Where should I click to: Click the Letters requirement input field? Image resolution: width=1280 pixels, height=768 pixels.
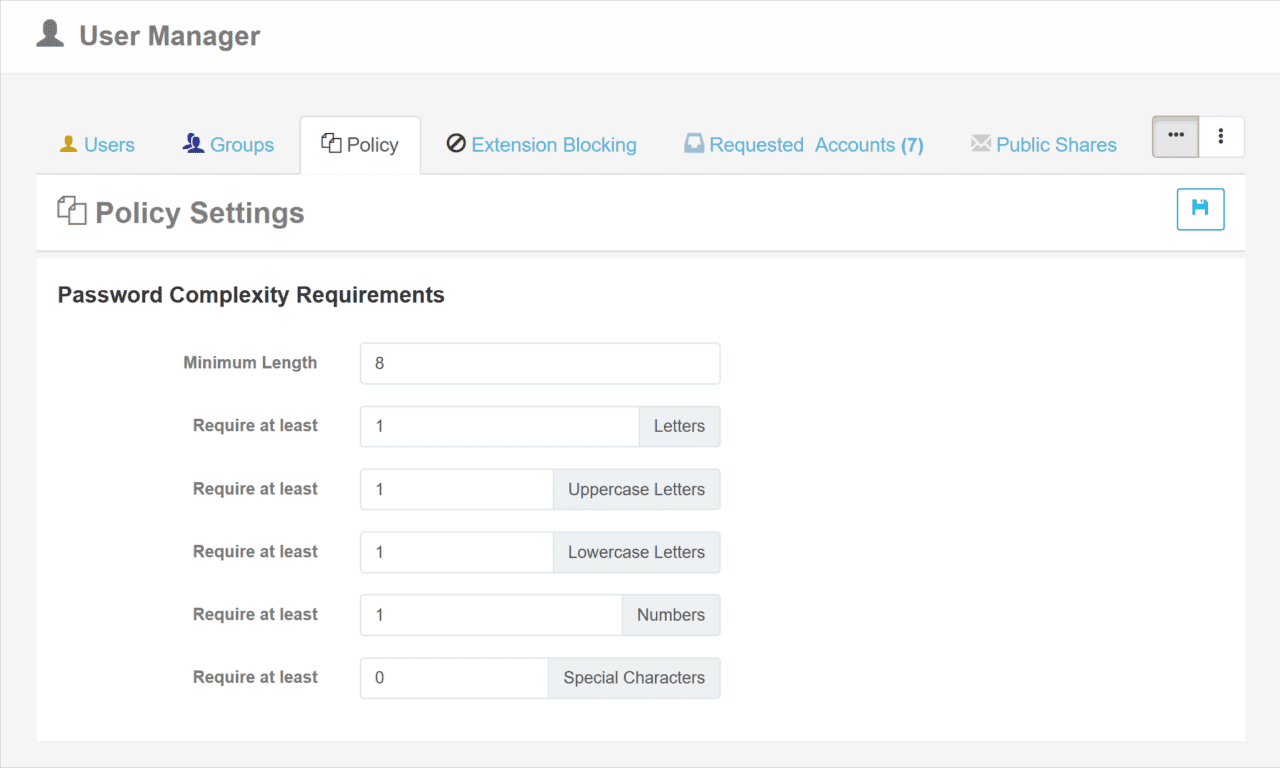click(498, 426)
